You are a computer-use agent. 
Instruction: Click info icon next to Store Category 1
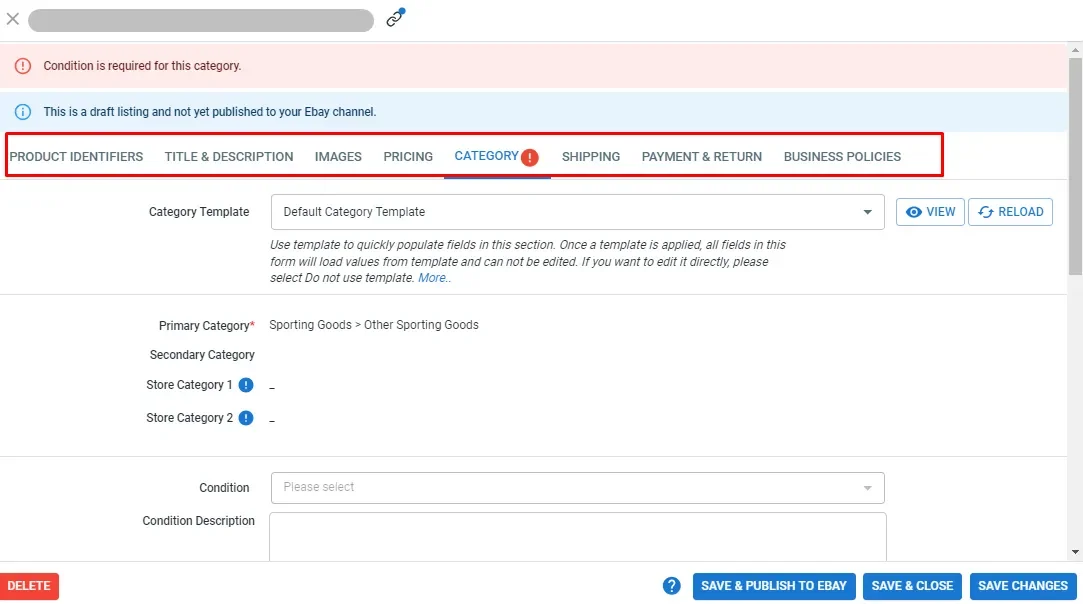pyautogui.click(x=246, y=385)
